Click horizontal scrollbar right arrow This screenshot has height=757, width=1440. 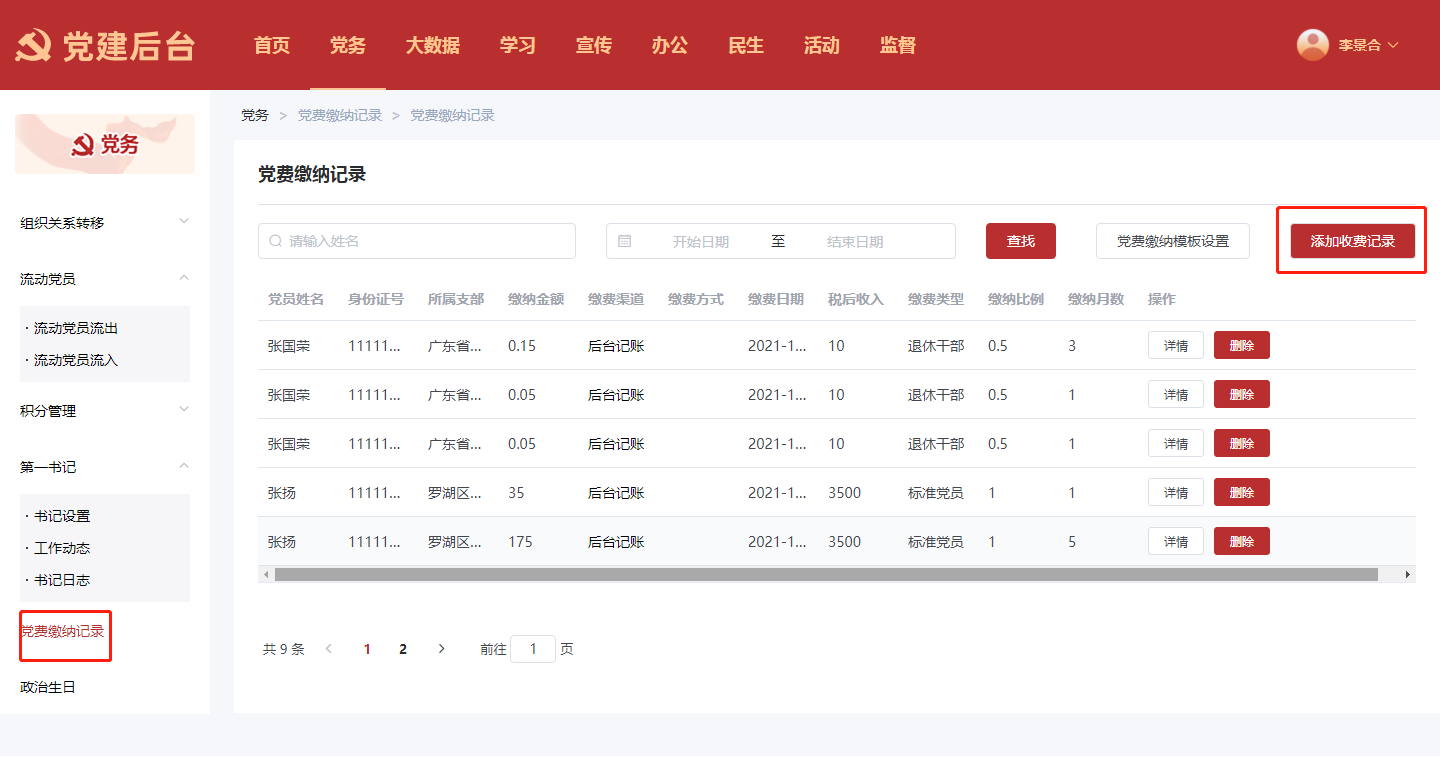tap(1407, 575)
